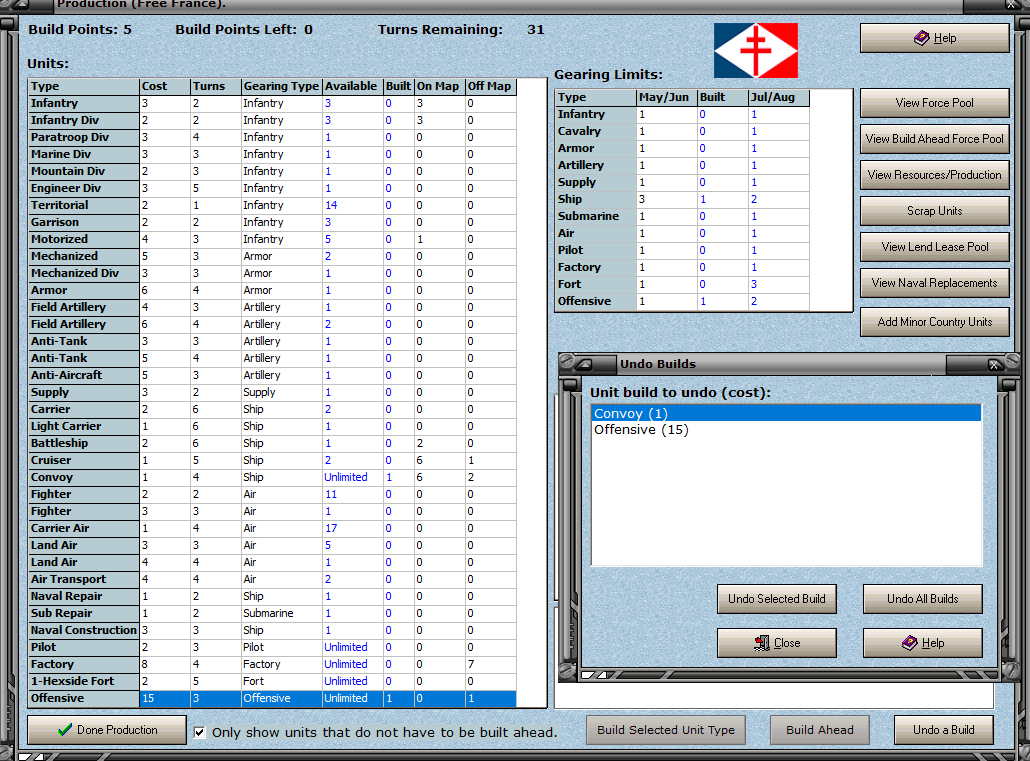Select the Air Transport unit row
This screenshot has height=761, width=1030.
[273, 580]
